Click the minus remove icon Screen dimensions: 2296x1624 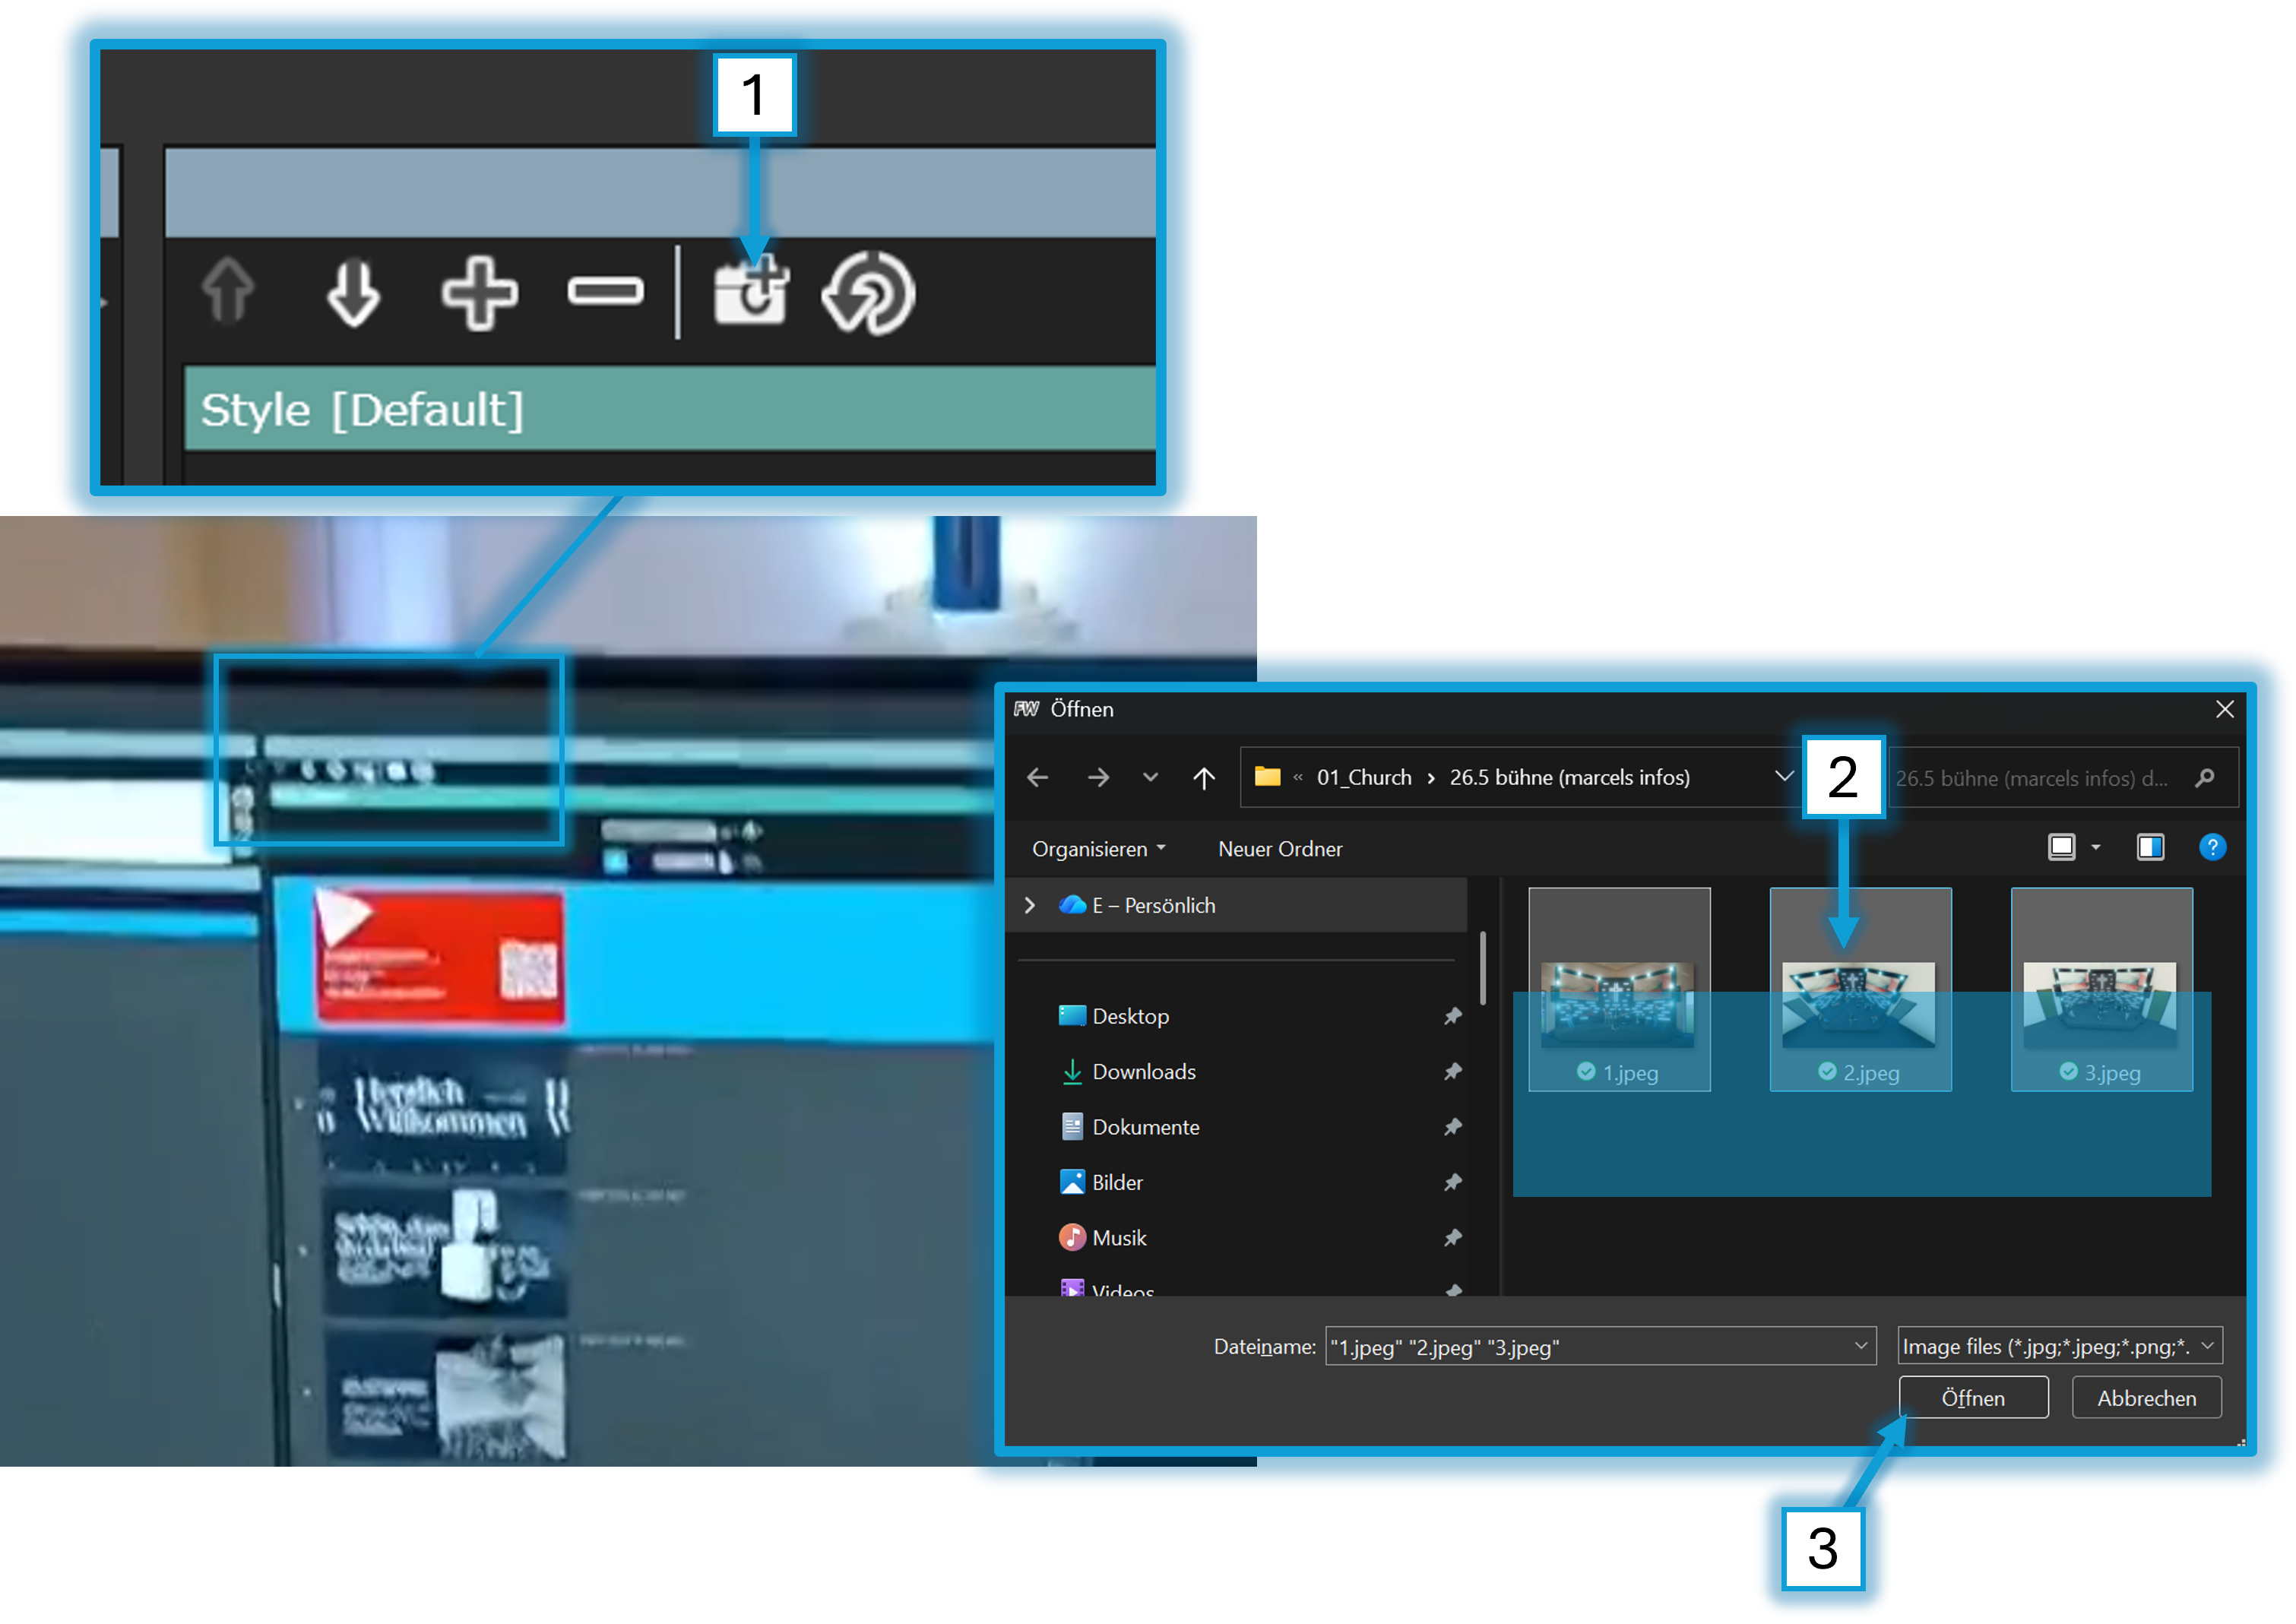[x=605, y=291]
